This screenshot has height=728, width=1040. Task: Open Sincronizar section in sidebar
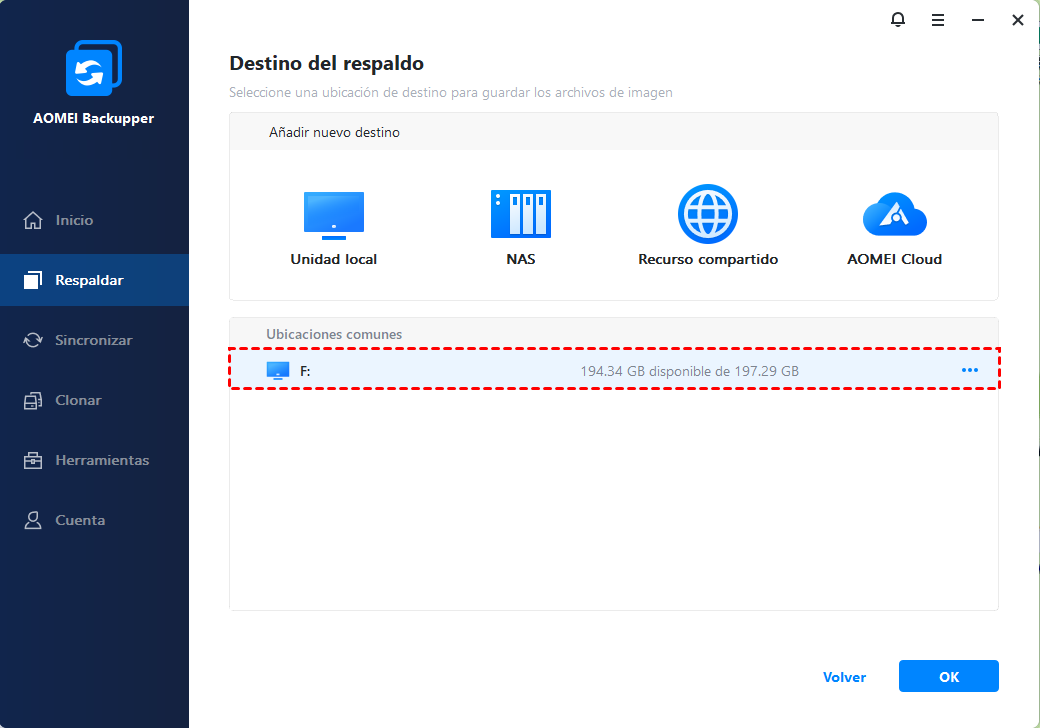coord(94,340)
